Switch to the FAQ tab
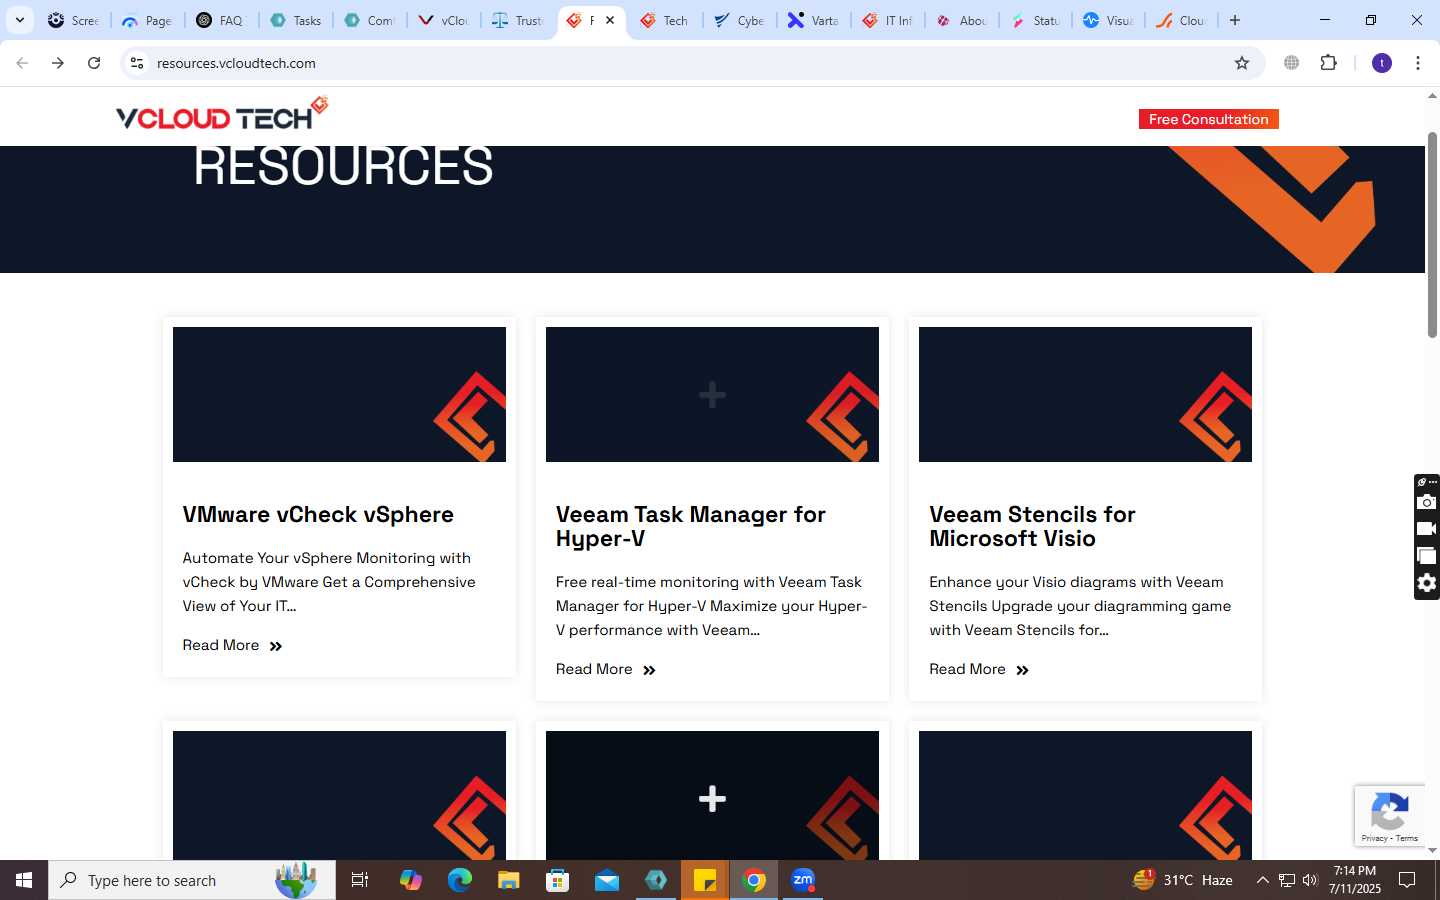The height and width of the screenshot is (900, 1440). tap(222, 20)
